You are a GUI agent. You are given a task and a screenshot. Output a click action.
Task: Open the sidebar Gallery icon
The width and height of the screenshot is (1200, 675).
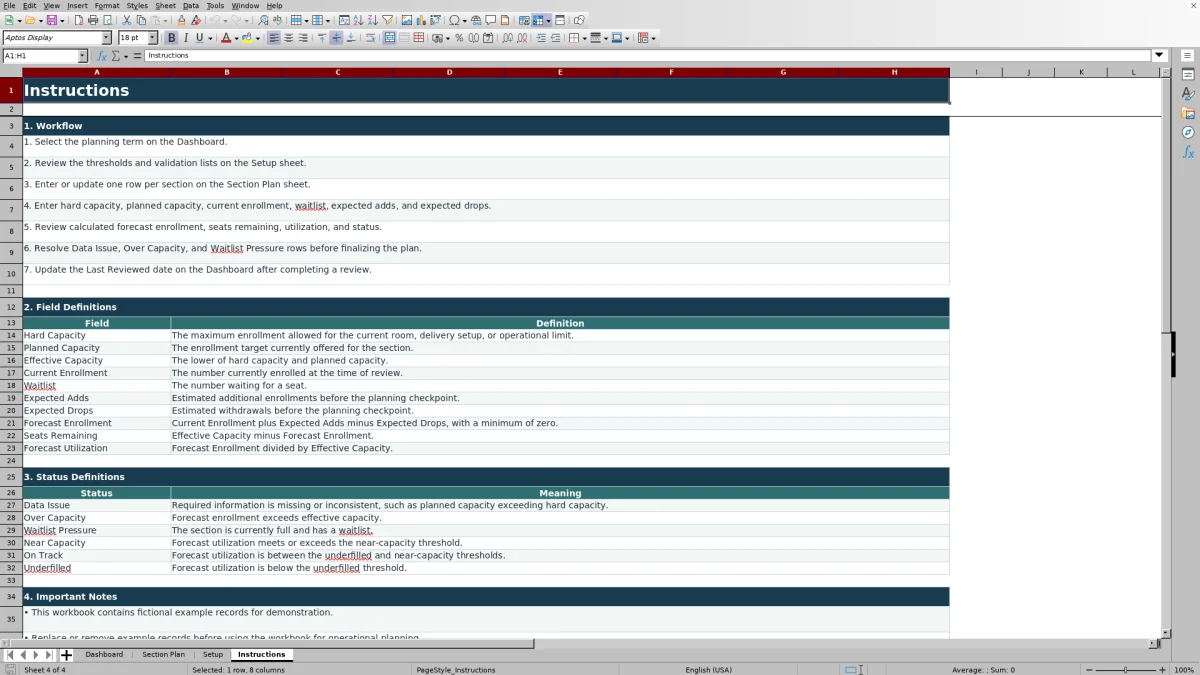pos(1188,113)
